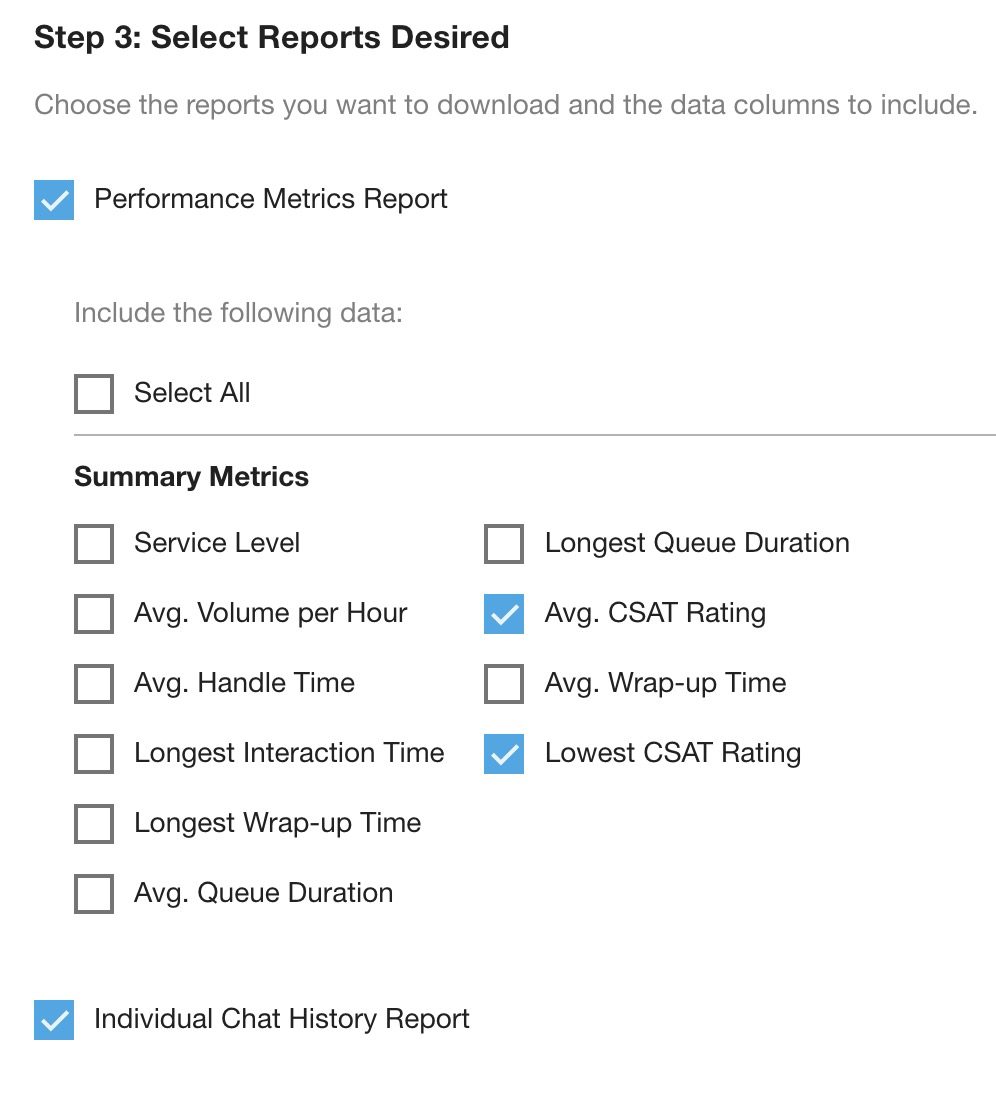Enable Avg. Queue Duration checkbox
Image resolution: width=996 pixels, height=1094 pixels.
pyautogui.click(x=94, y=894)
